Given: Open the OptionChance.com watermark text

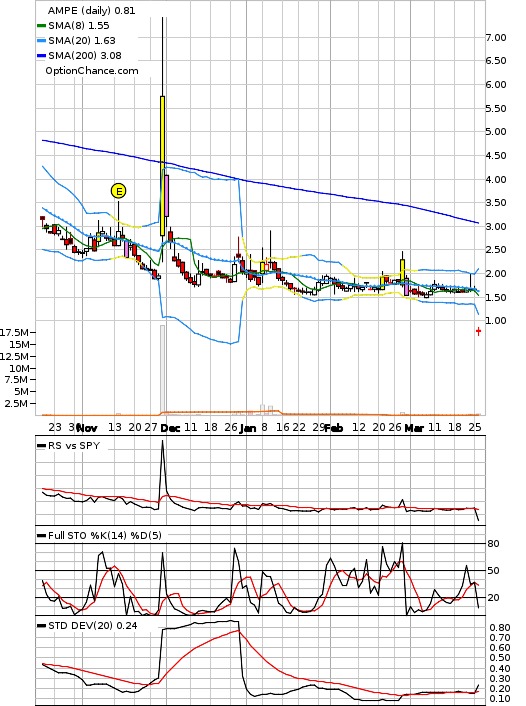Looking at the screenshot, I should [91, 71].
